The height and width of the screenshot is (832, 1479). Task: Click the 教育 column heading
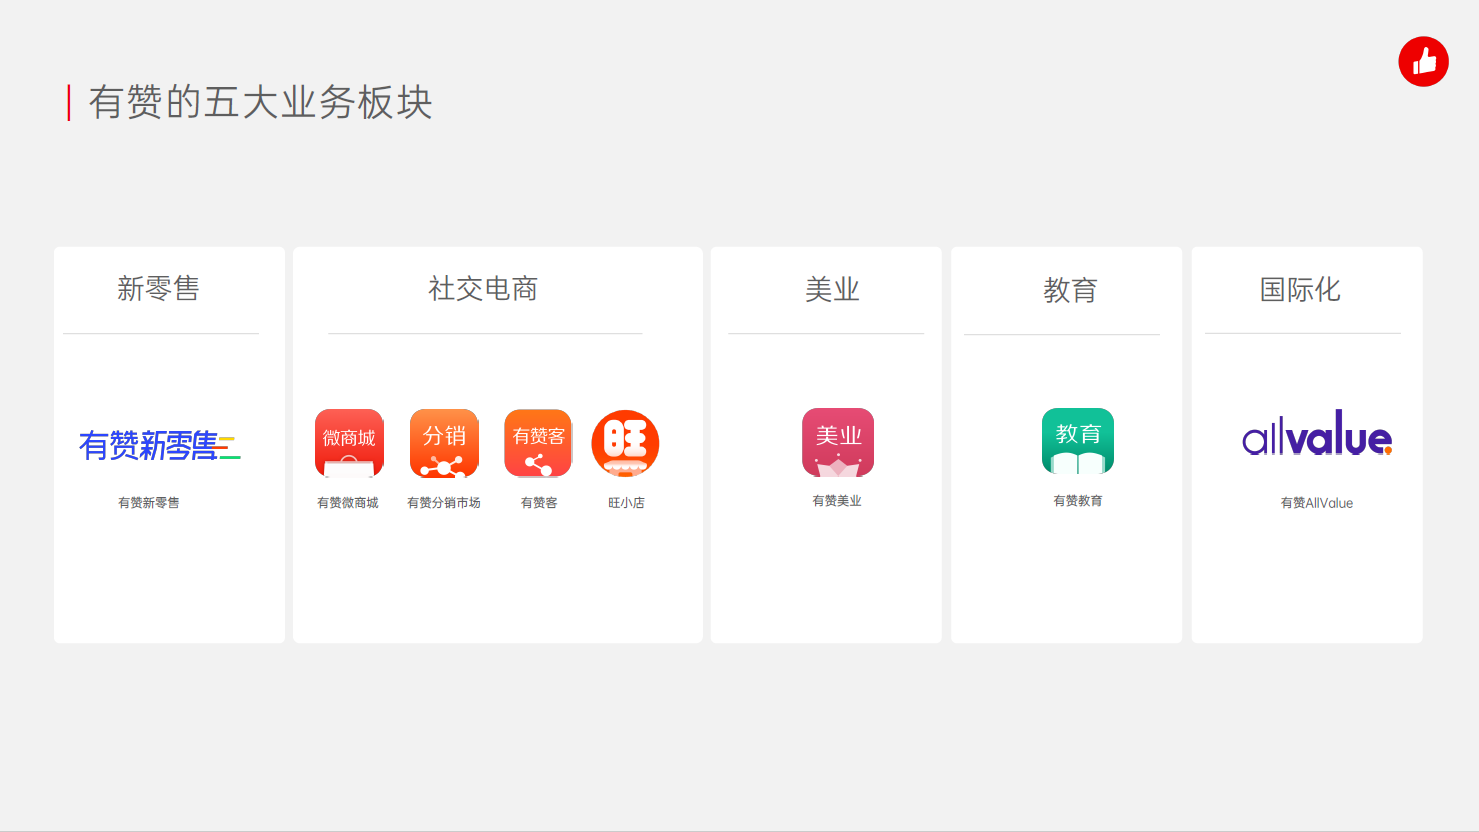1070,290
